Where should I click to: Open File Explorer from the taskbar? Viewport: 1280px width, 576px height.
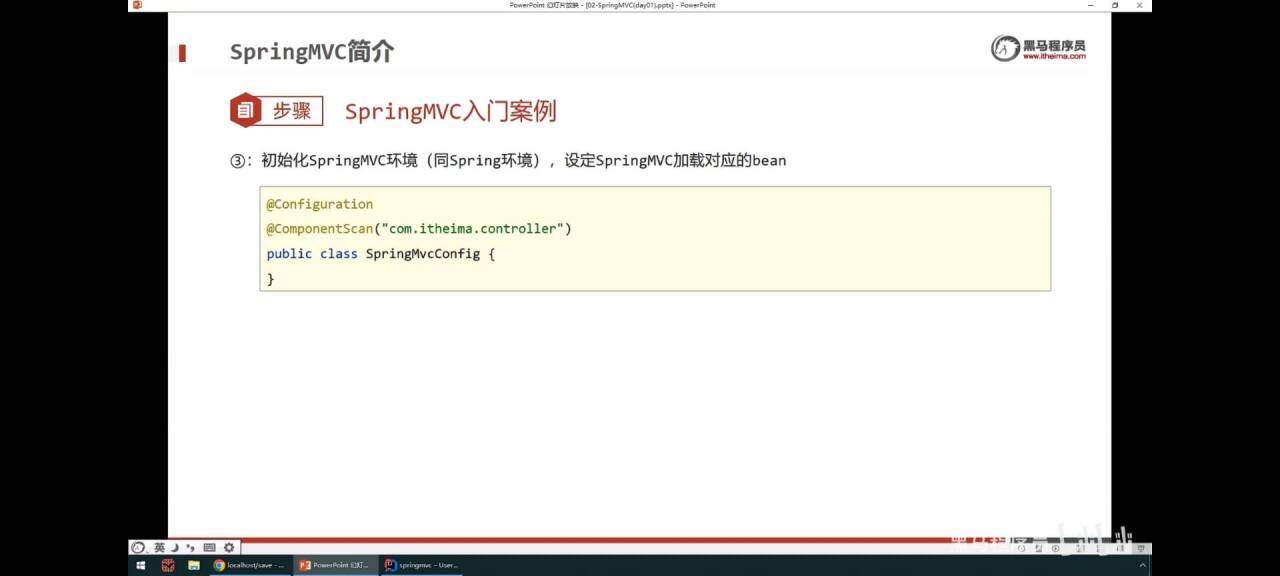[194, 565]
